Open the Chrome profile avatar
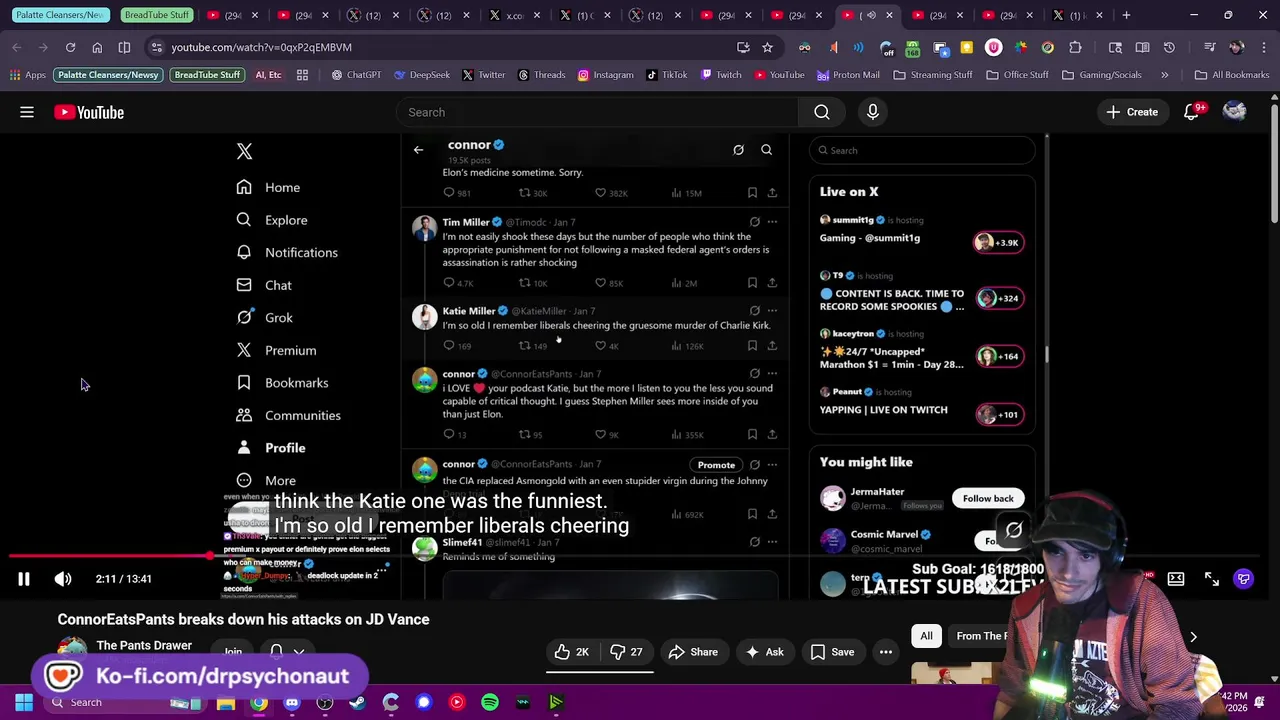The height and width of the screenshot is (720, 1280). (x=1237, y=47)
